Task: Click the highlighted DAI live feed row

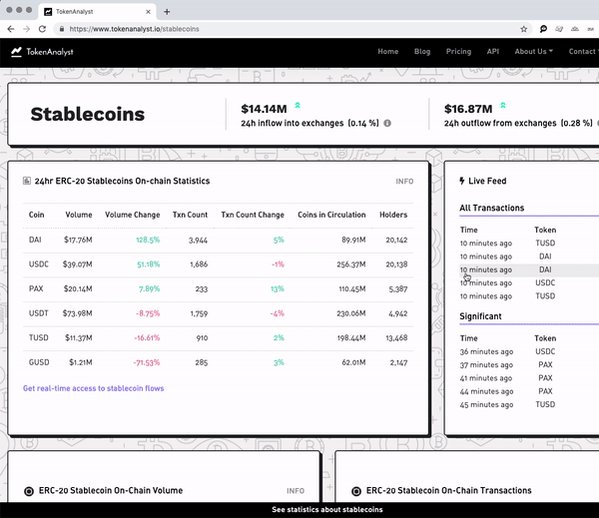Action: [529, 270]
